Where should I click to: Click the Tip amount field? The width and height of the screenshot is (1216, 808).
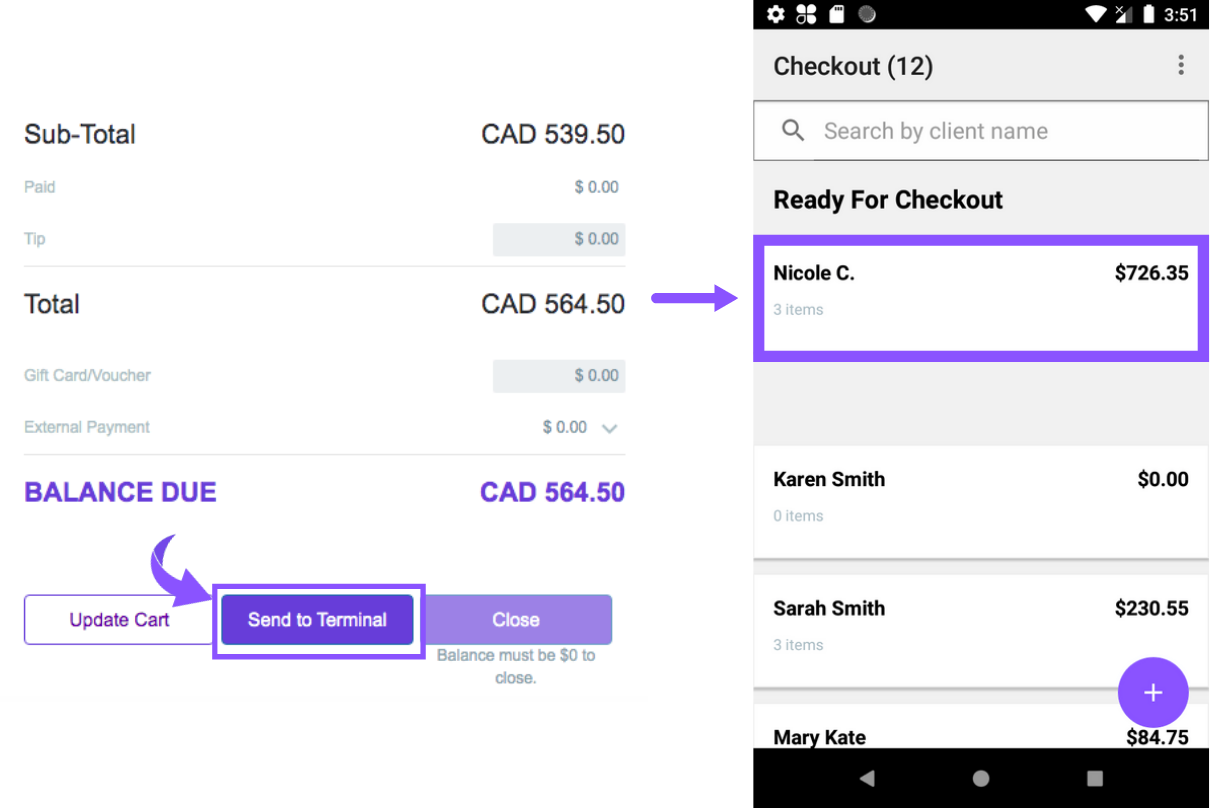[558, 239]
